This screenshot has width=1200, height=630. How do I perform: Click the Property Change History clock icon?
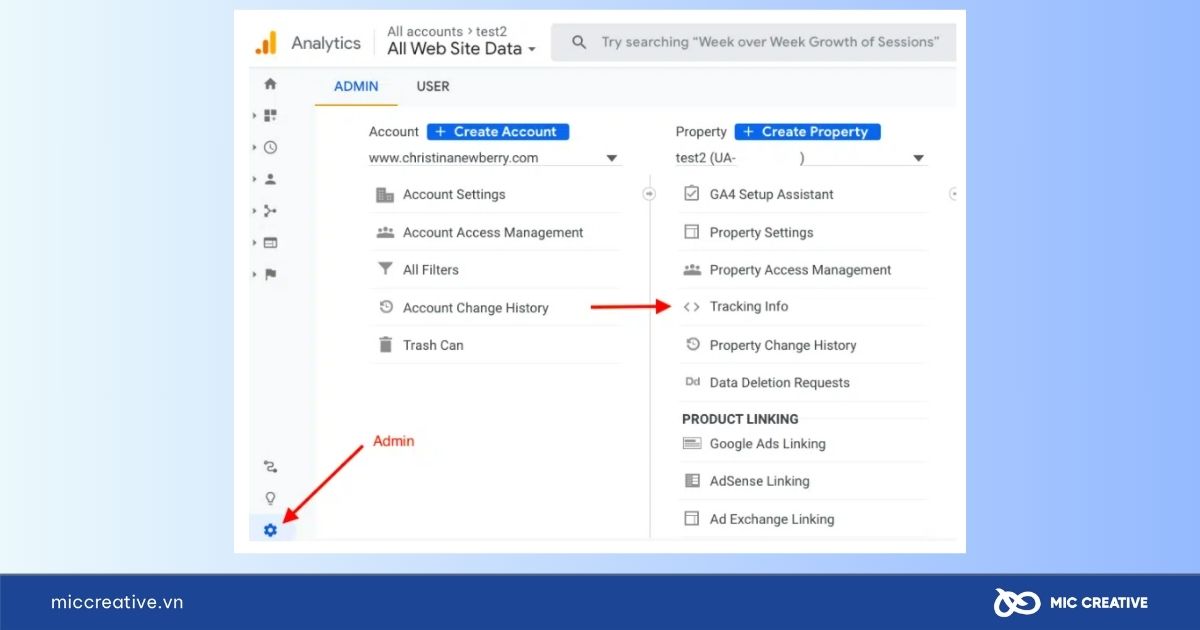pos(691,345)
